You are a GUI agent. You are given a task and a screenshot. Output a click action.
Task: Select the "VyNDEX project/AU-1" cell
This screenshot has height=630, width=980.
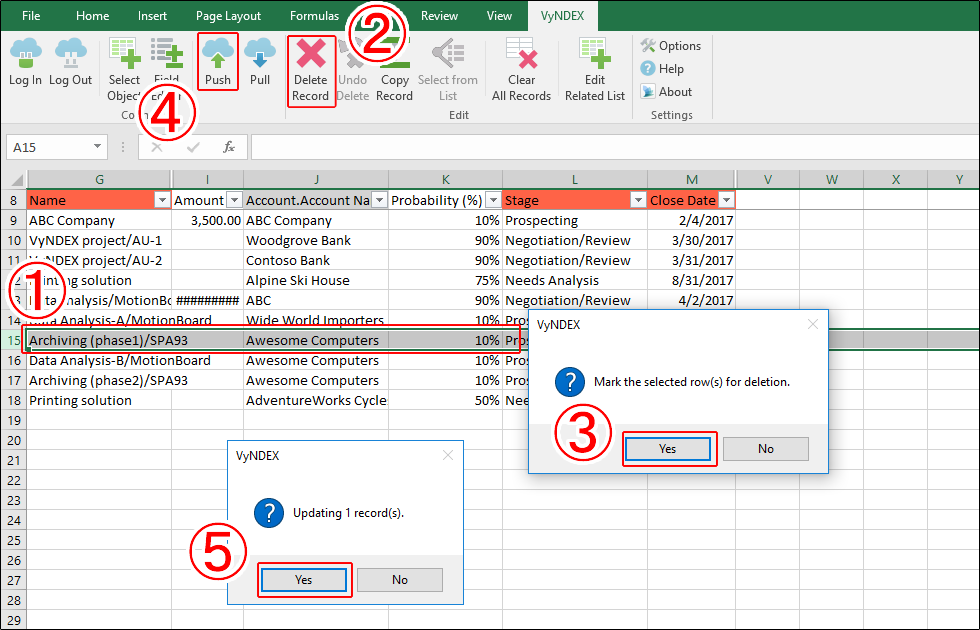pyautogui.click(x=99, y=241)
